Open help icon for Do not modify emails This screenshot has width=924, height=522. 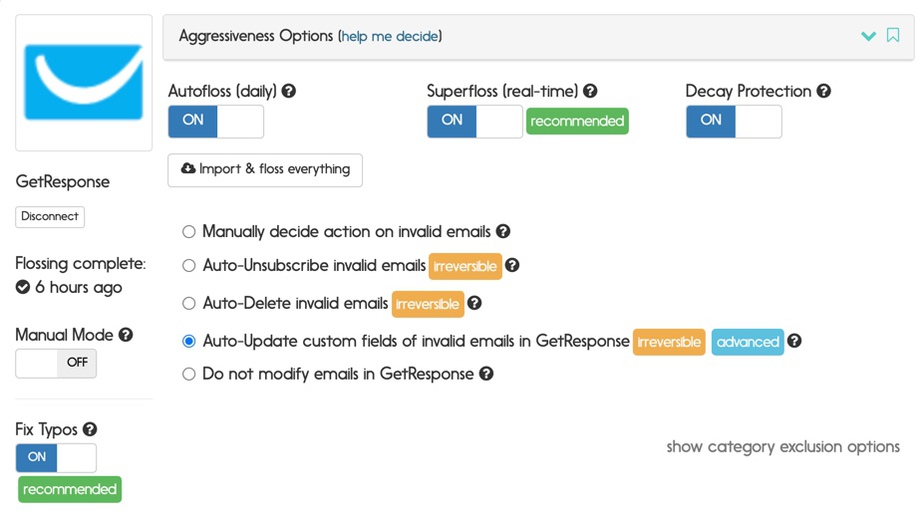click(486, 374)
